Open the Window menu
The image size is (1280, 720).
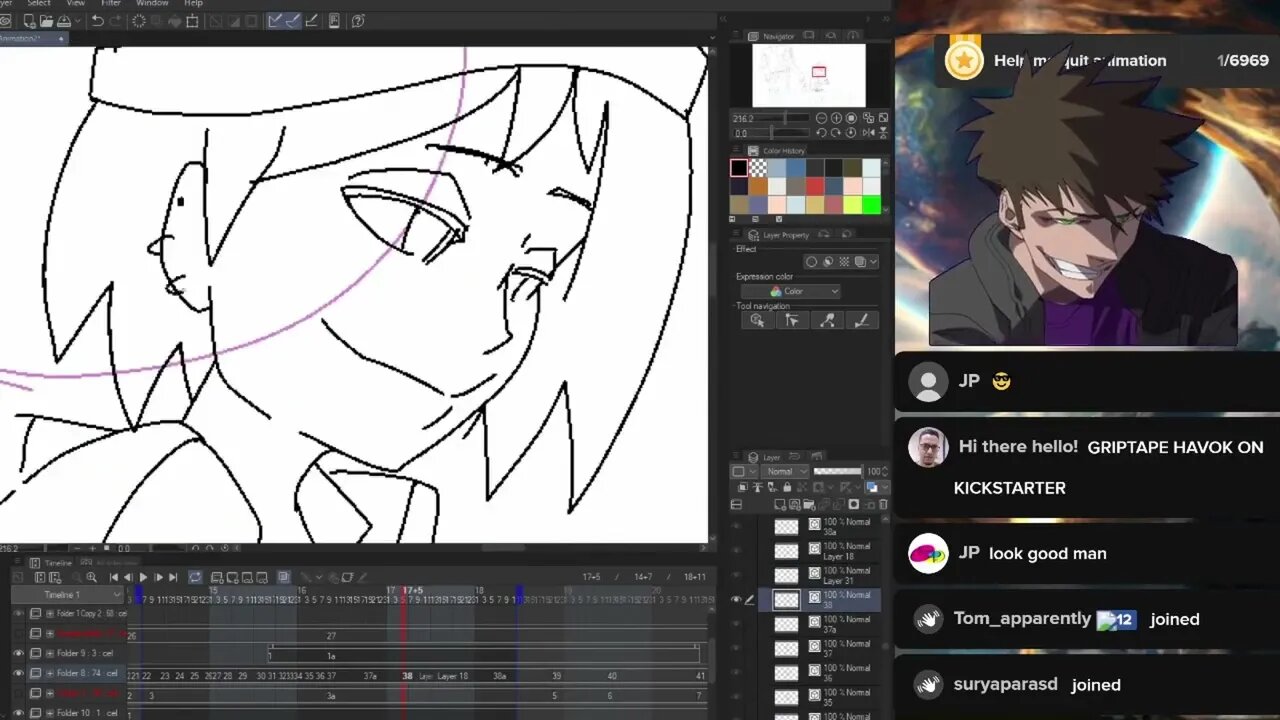(x=152, y=3)
